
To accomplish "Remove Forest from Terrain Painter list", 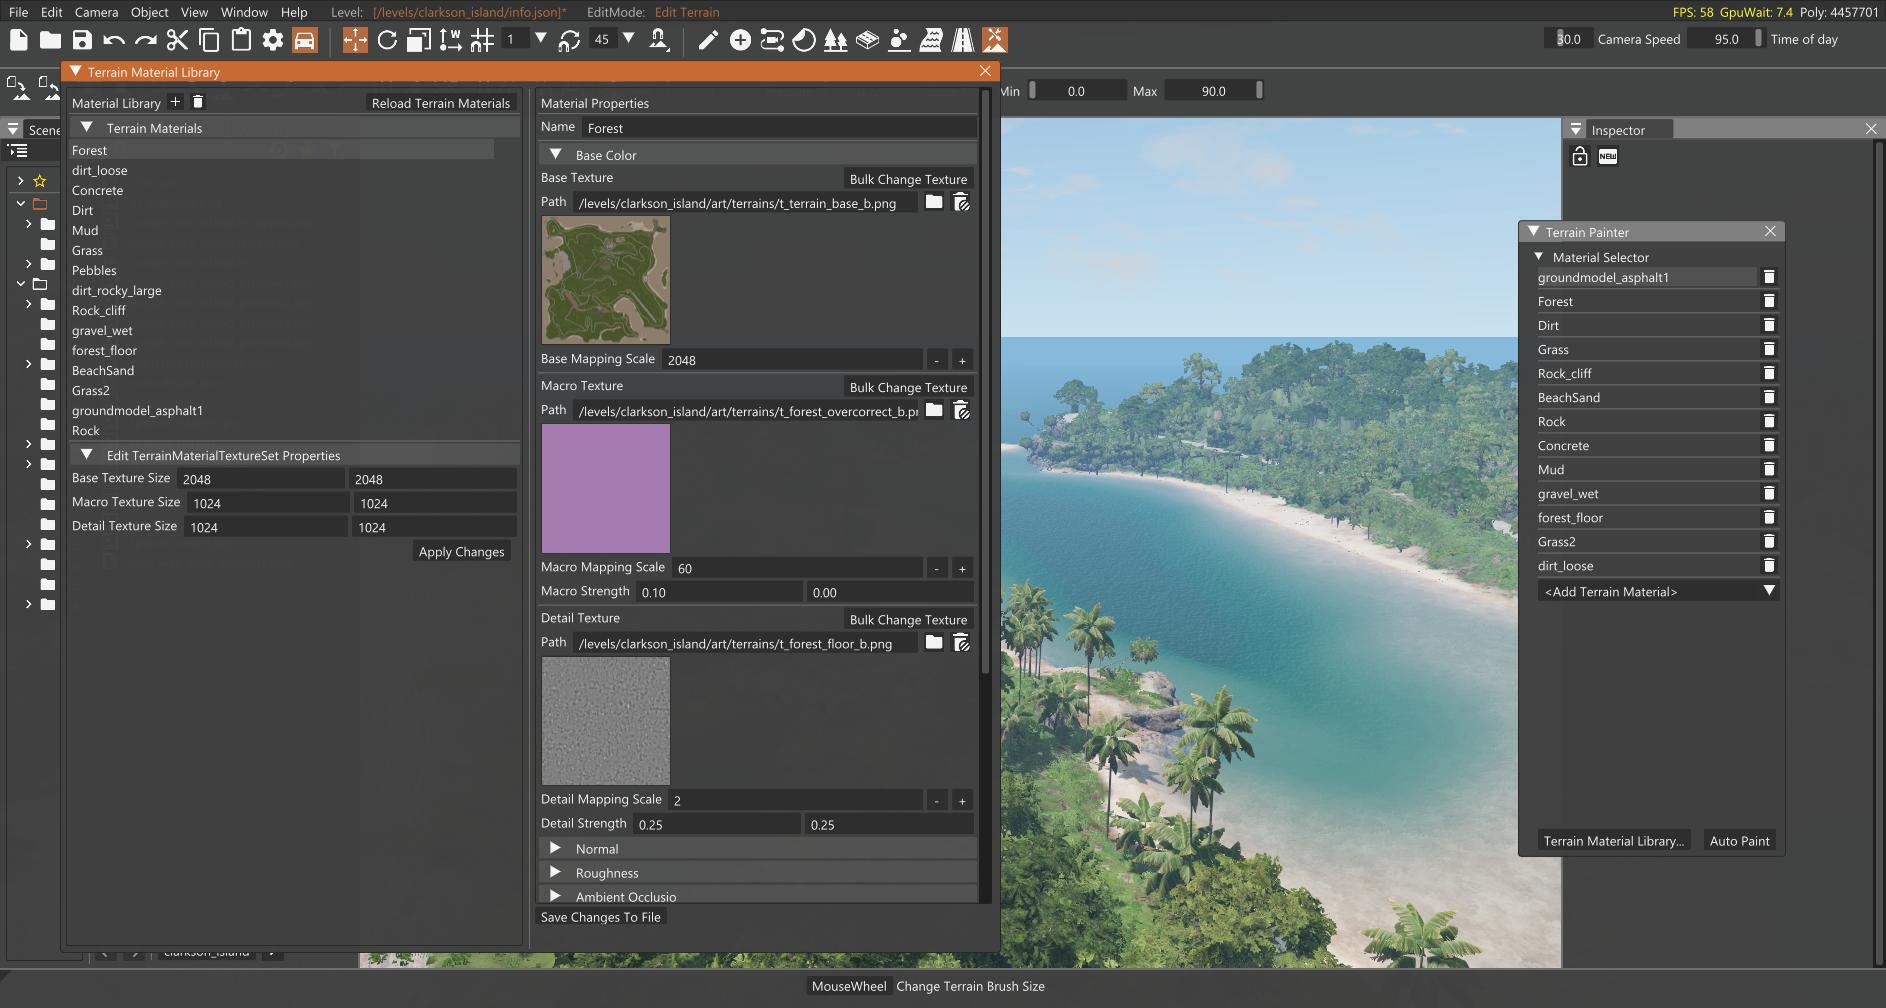I will (x=1769, y=301).
